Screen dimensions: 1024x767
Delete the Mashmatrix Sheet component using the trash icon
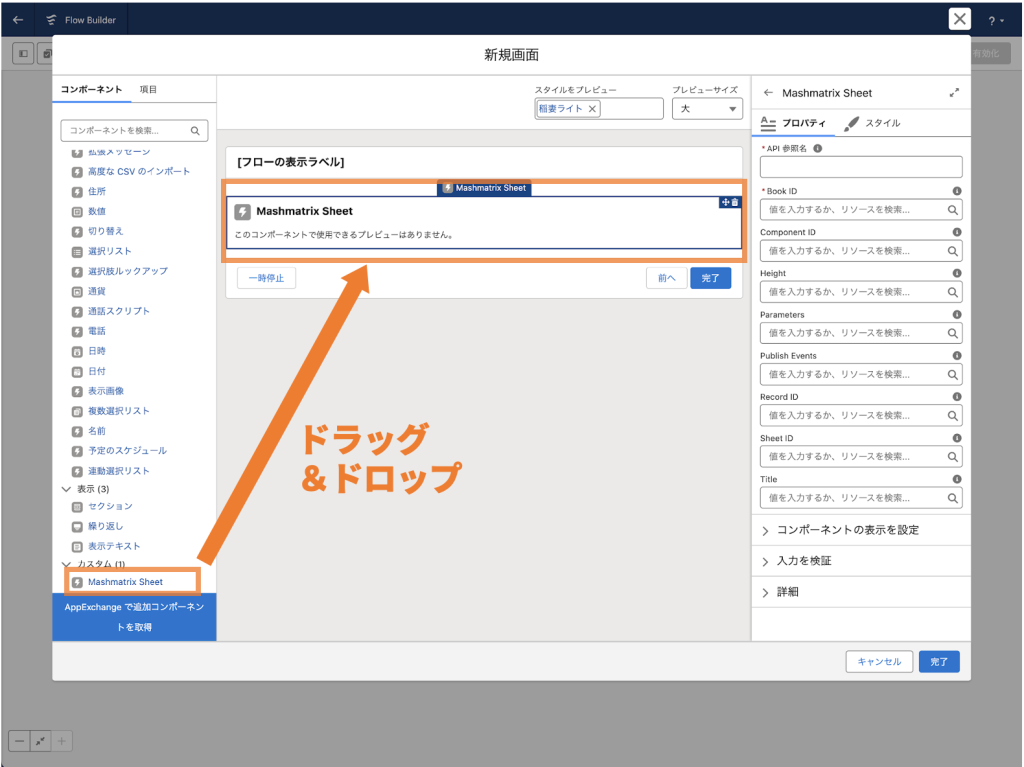point(735,203)
